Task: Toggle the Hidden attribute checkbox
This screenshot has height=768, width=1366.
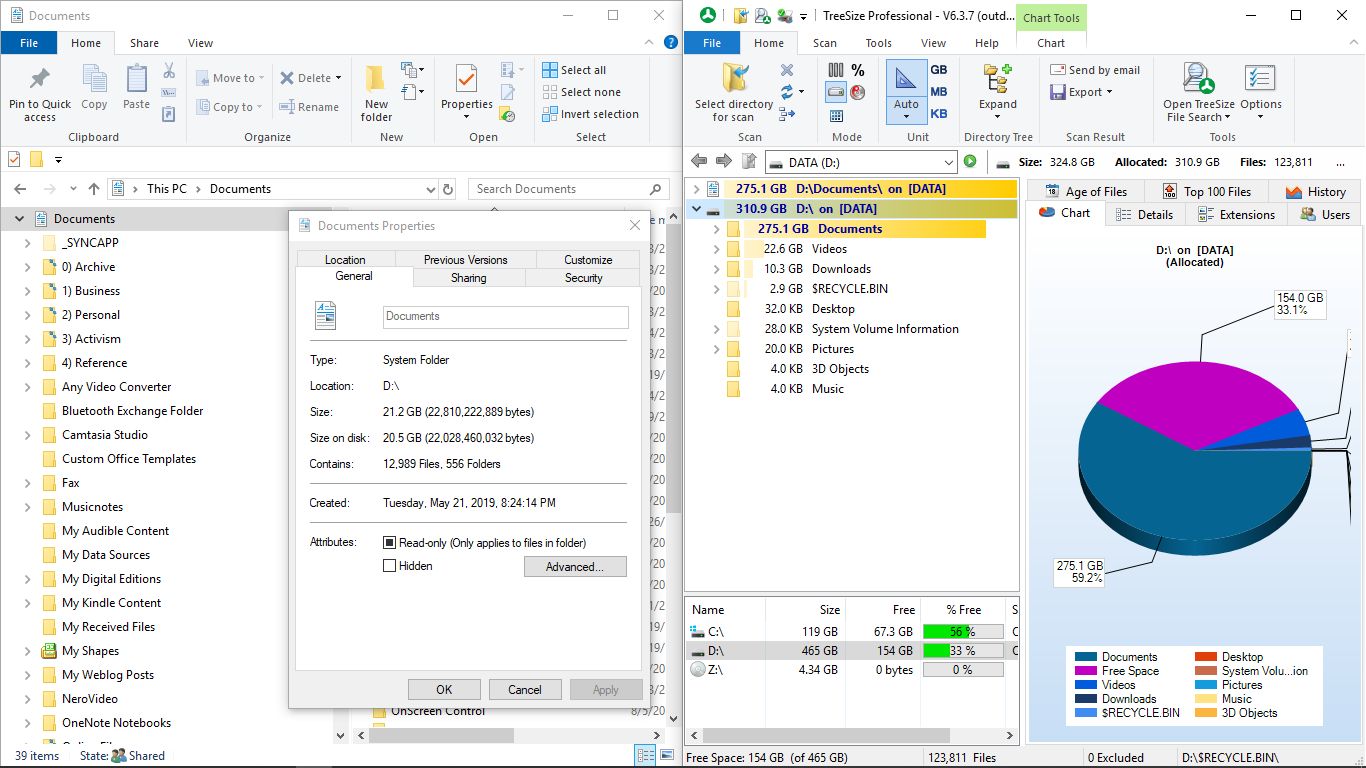Action: [x=390, y=566]
